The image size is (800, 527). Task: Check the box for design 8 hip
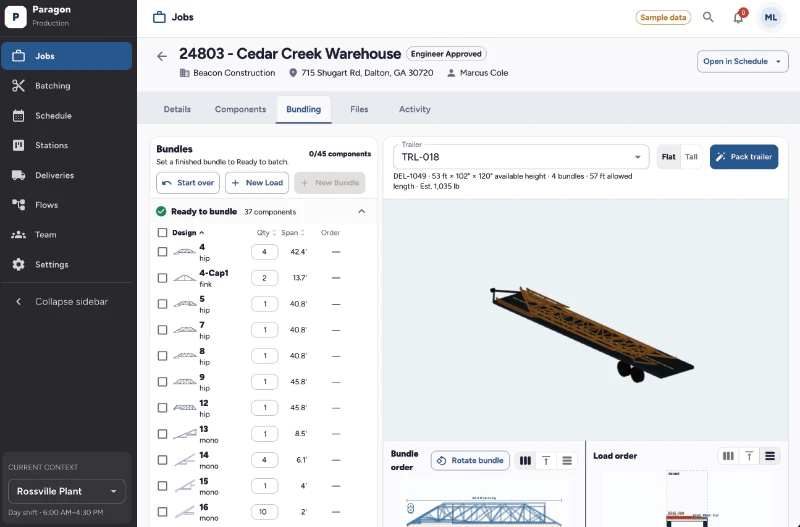pos(162,356)
